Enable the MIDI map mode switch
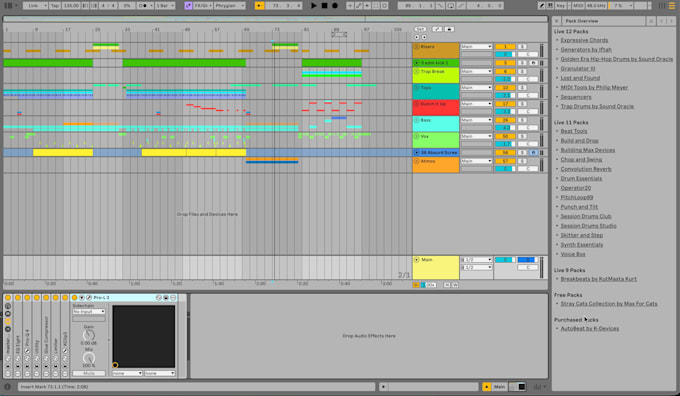Viewport: 680px width, 396px height. tap(578, 6)
